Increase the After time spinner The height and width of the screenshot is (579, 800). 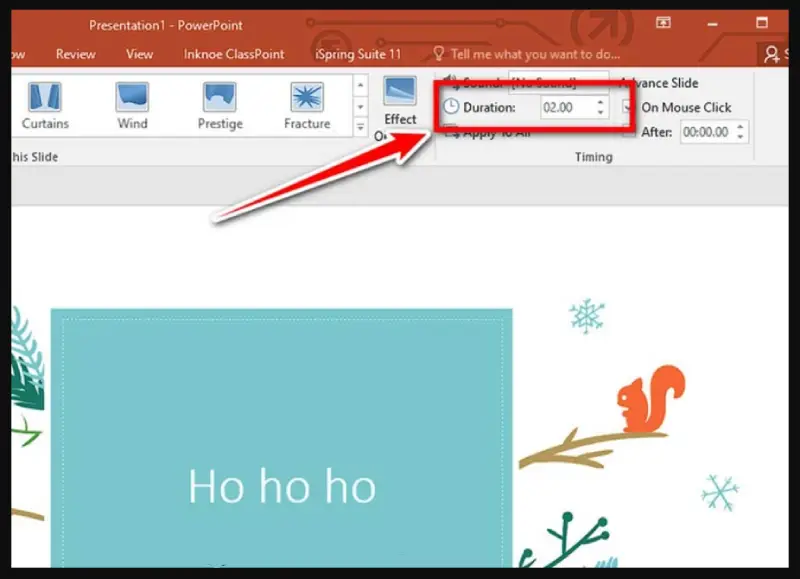740,127
